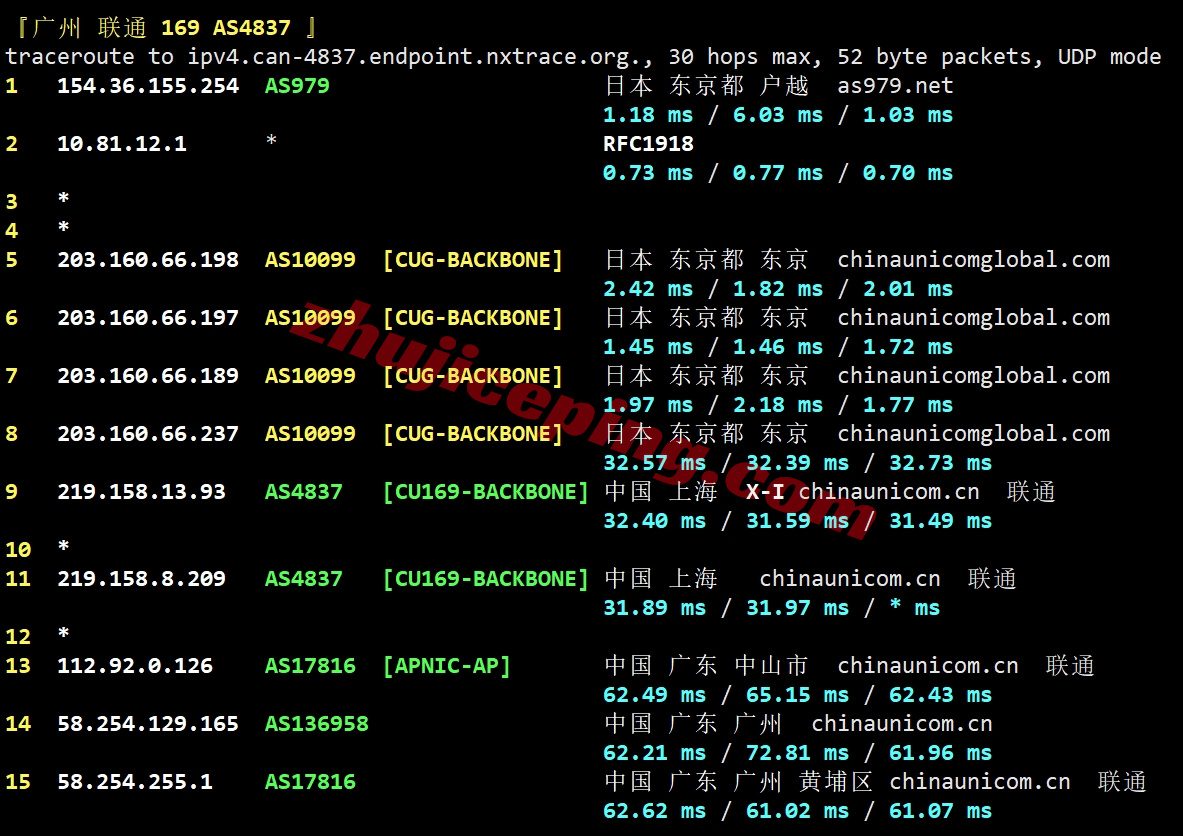Click the RFC1918 label

click(x=648, y=144)
